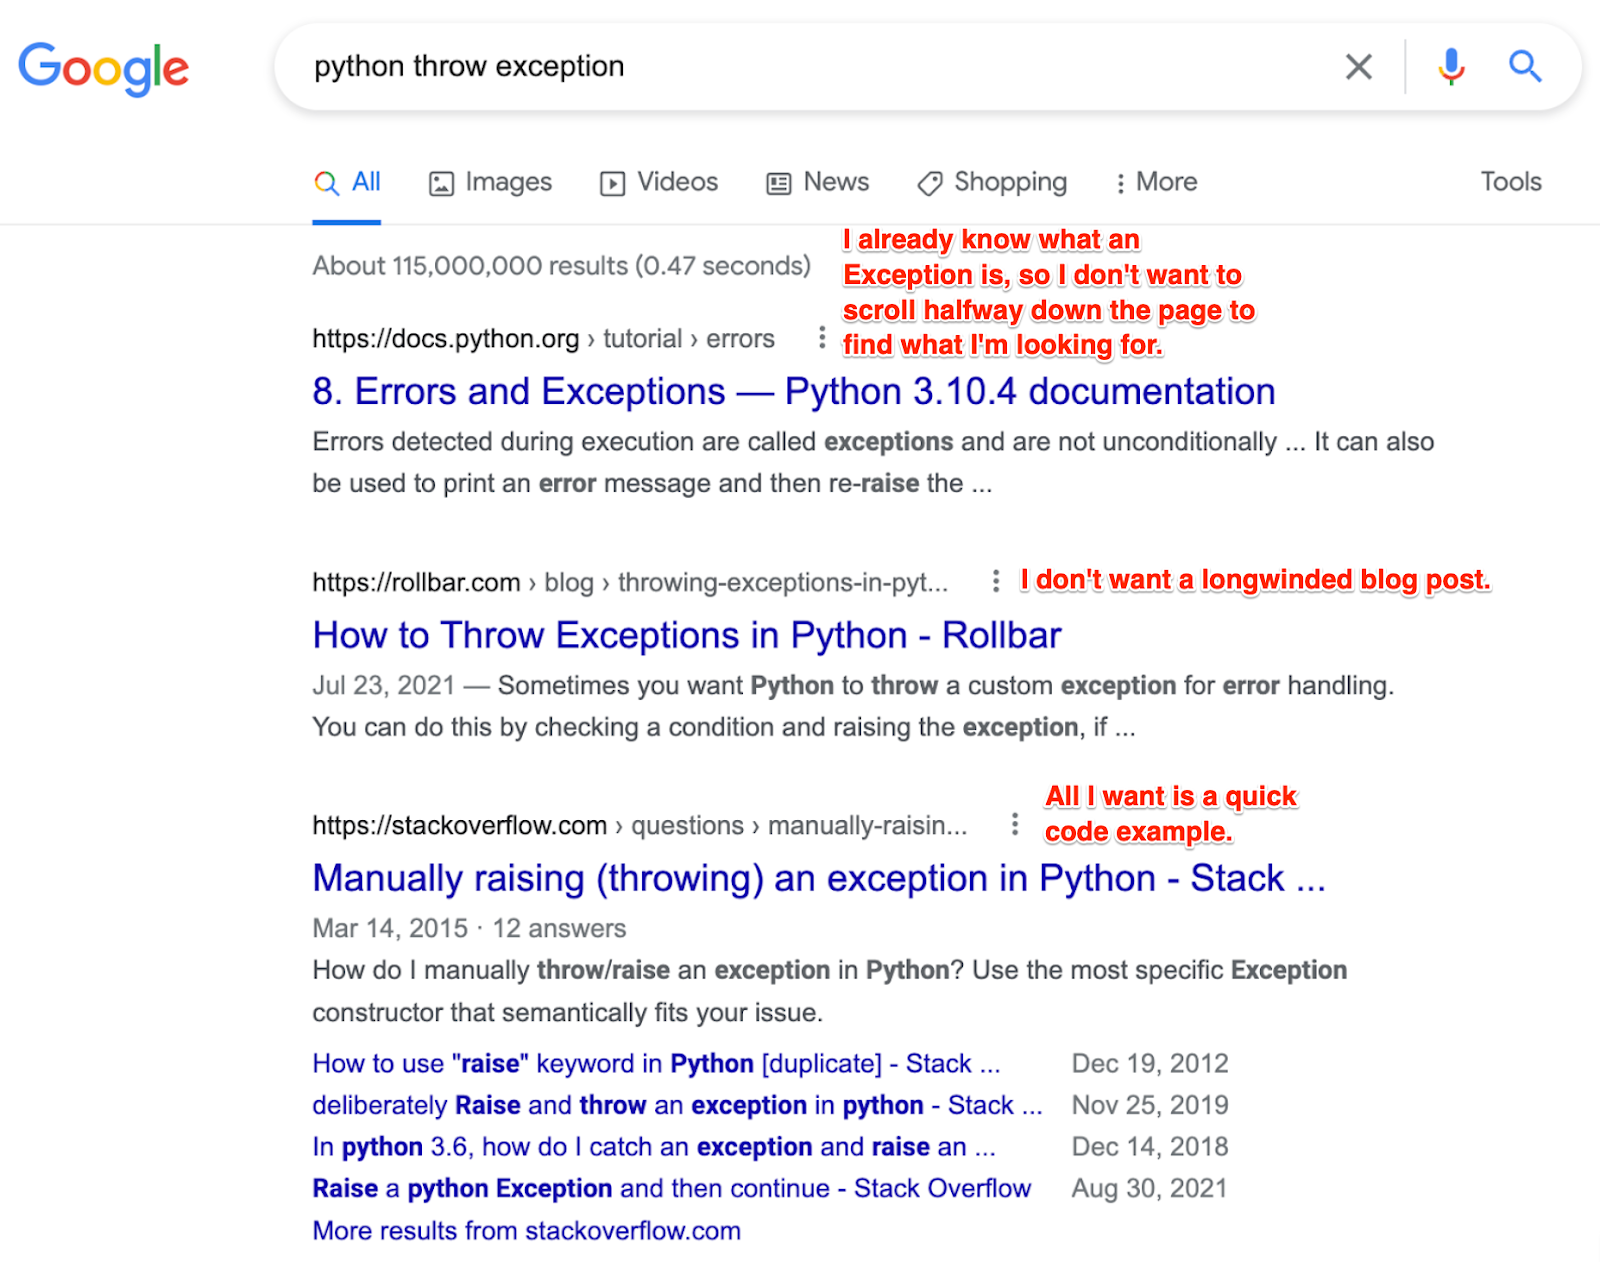
Task: Click the blue magnifying glass search icon
Action: (x=1525, y=67)
